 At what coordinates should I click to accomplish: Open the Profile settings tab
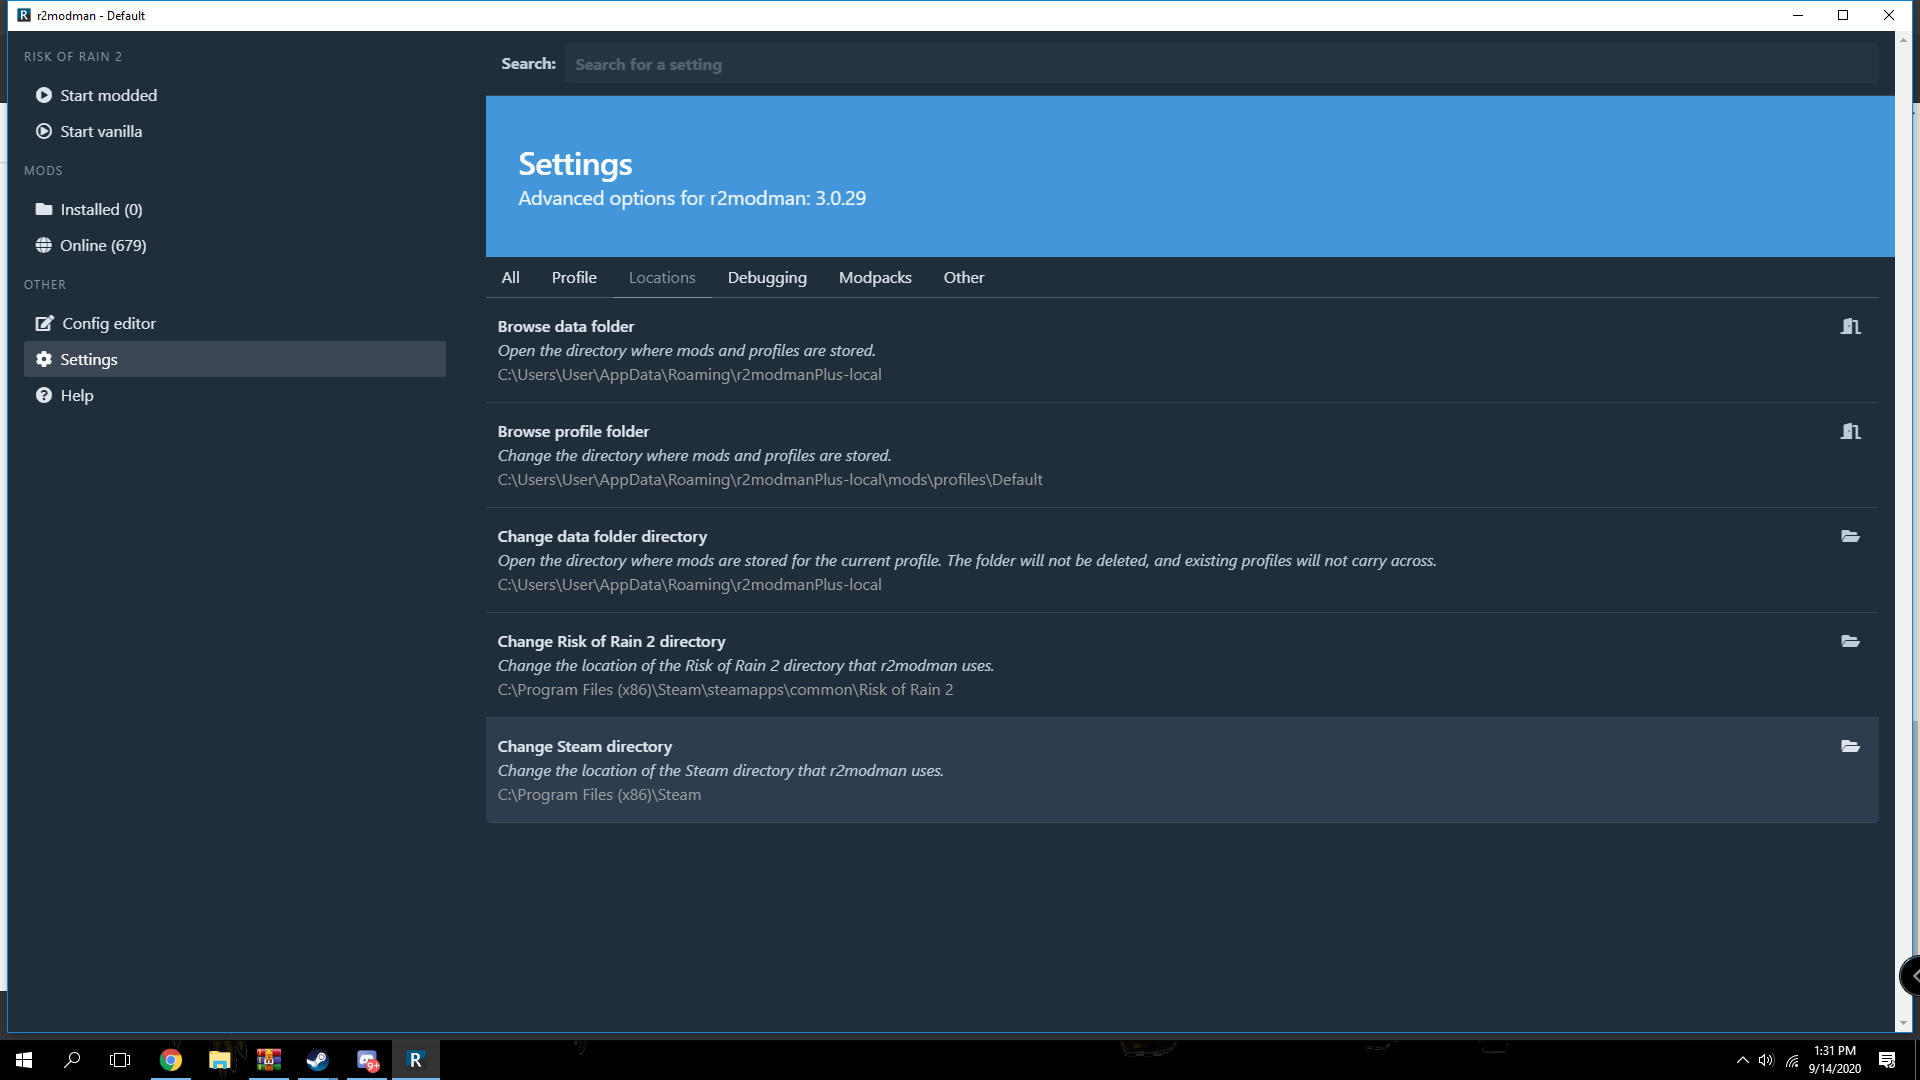point(573,277)
